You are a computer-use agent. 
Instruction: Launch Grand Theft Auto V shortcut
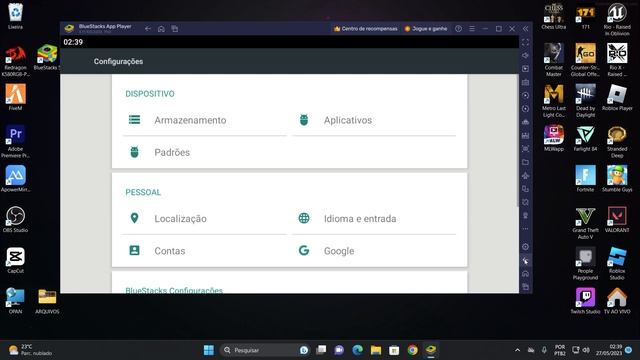(585, 222)
